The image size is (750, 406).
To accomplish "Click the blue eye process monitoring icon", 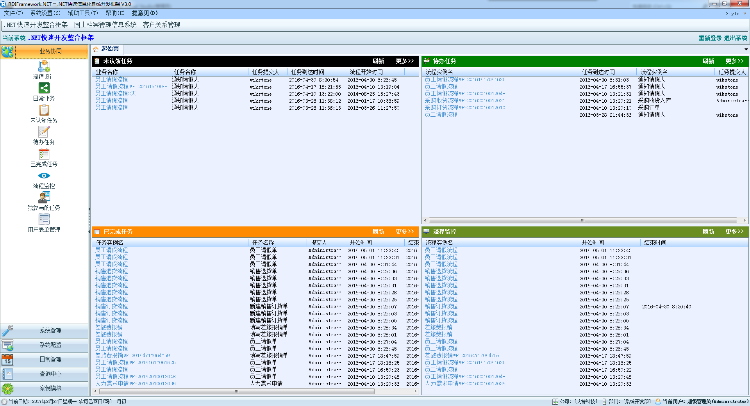I will click(44, 176).
